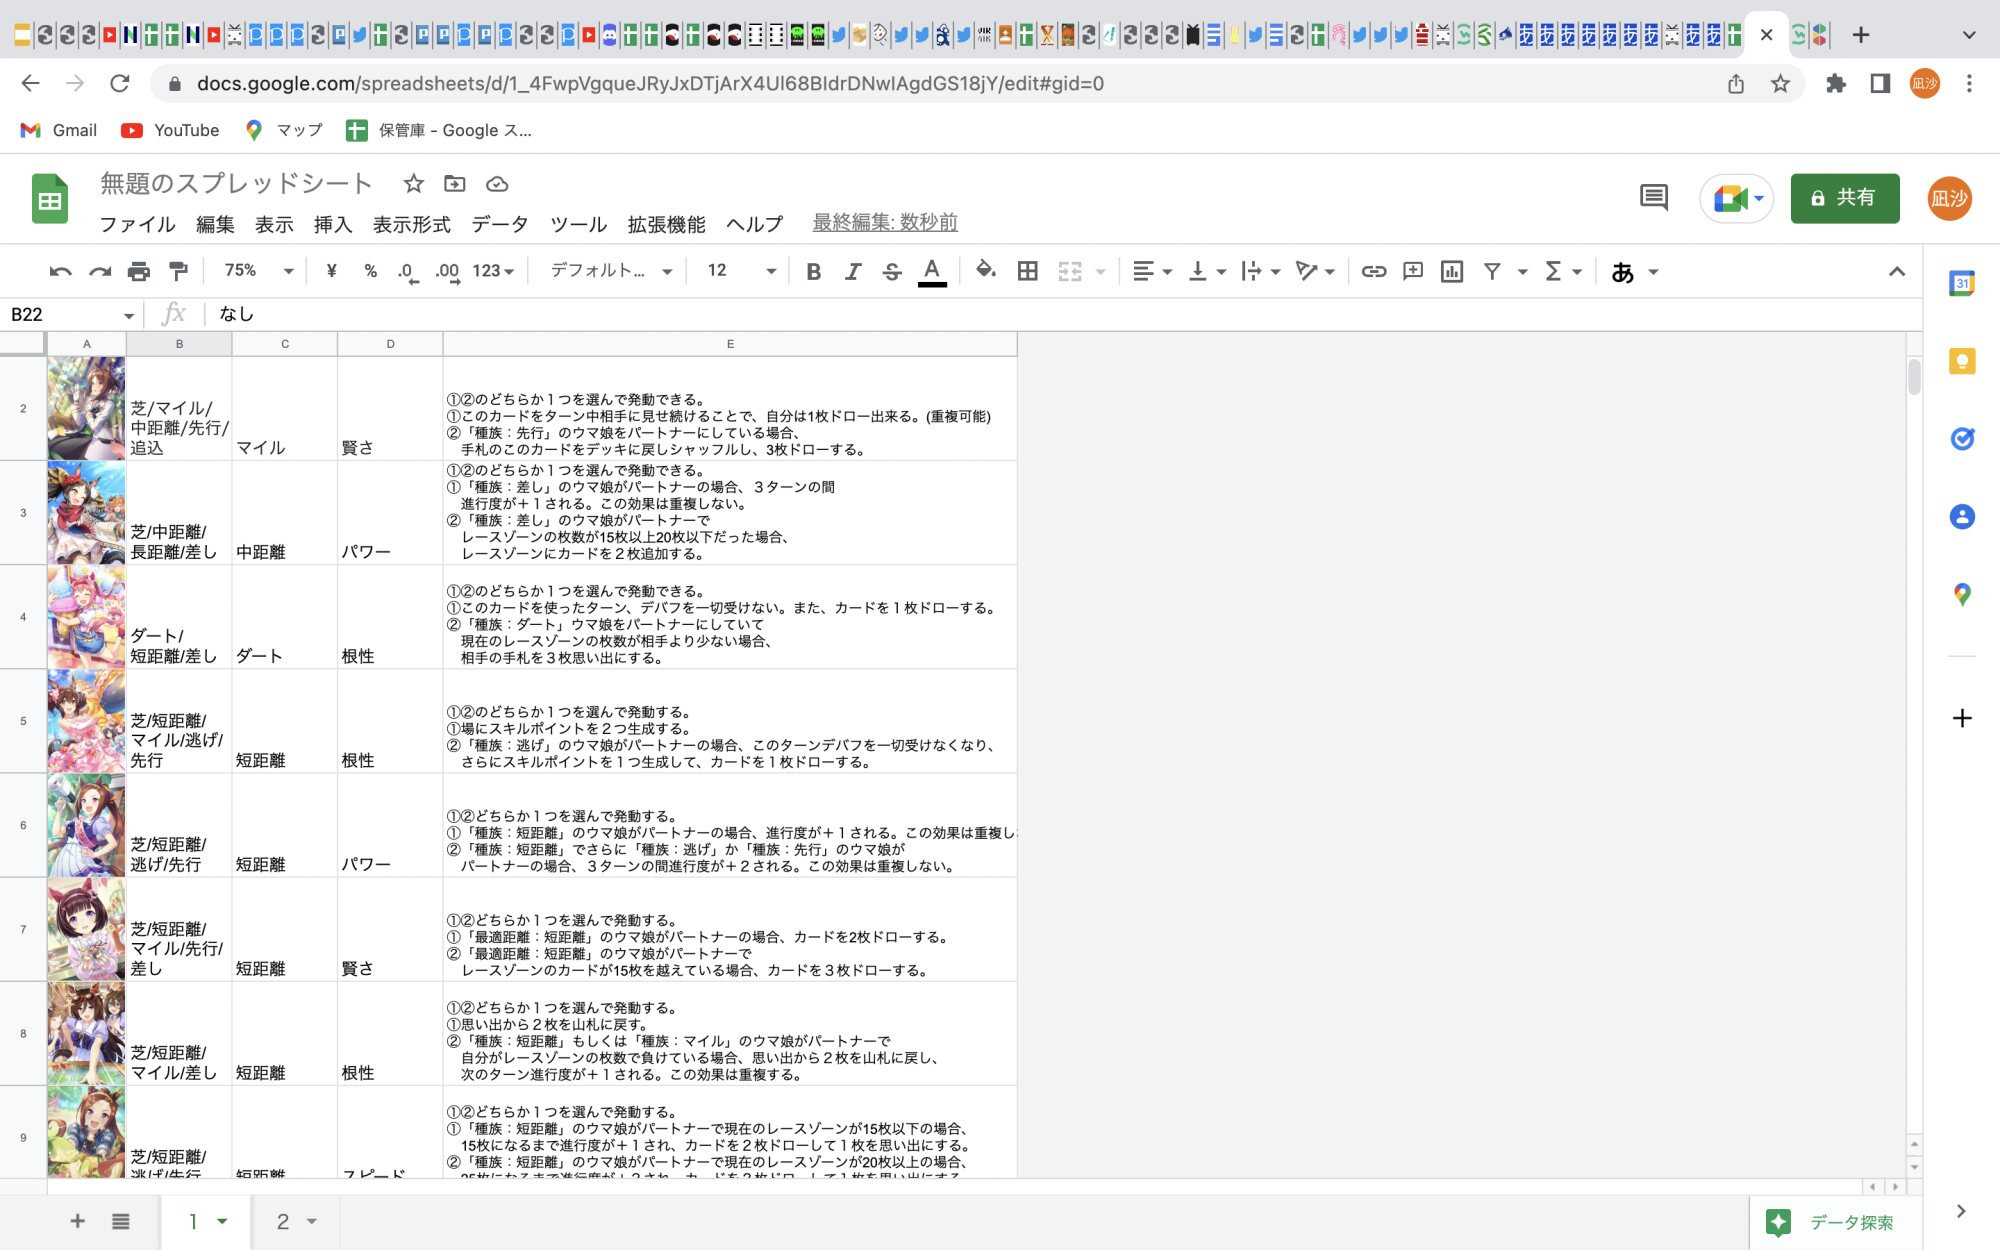Viewport: 2000px width, 1250px height.
Task: Open the number format 123 dropdown
Action: [493, 271]
